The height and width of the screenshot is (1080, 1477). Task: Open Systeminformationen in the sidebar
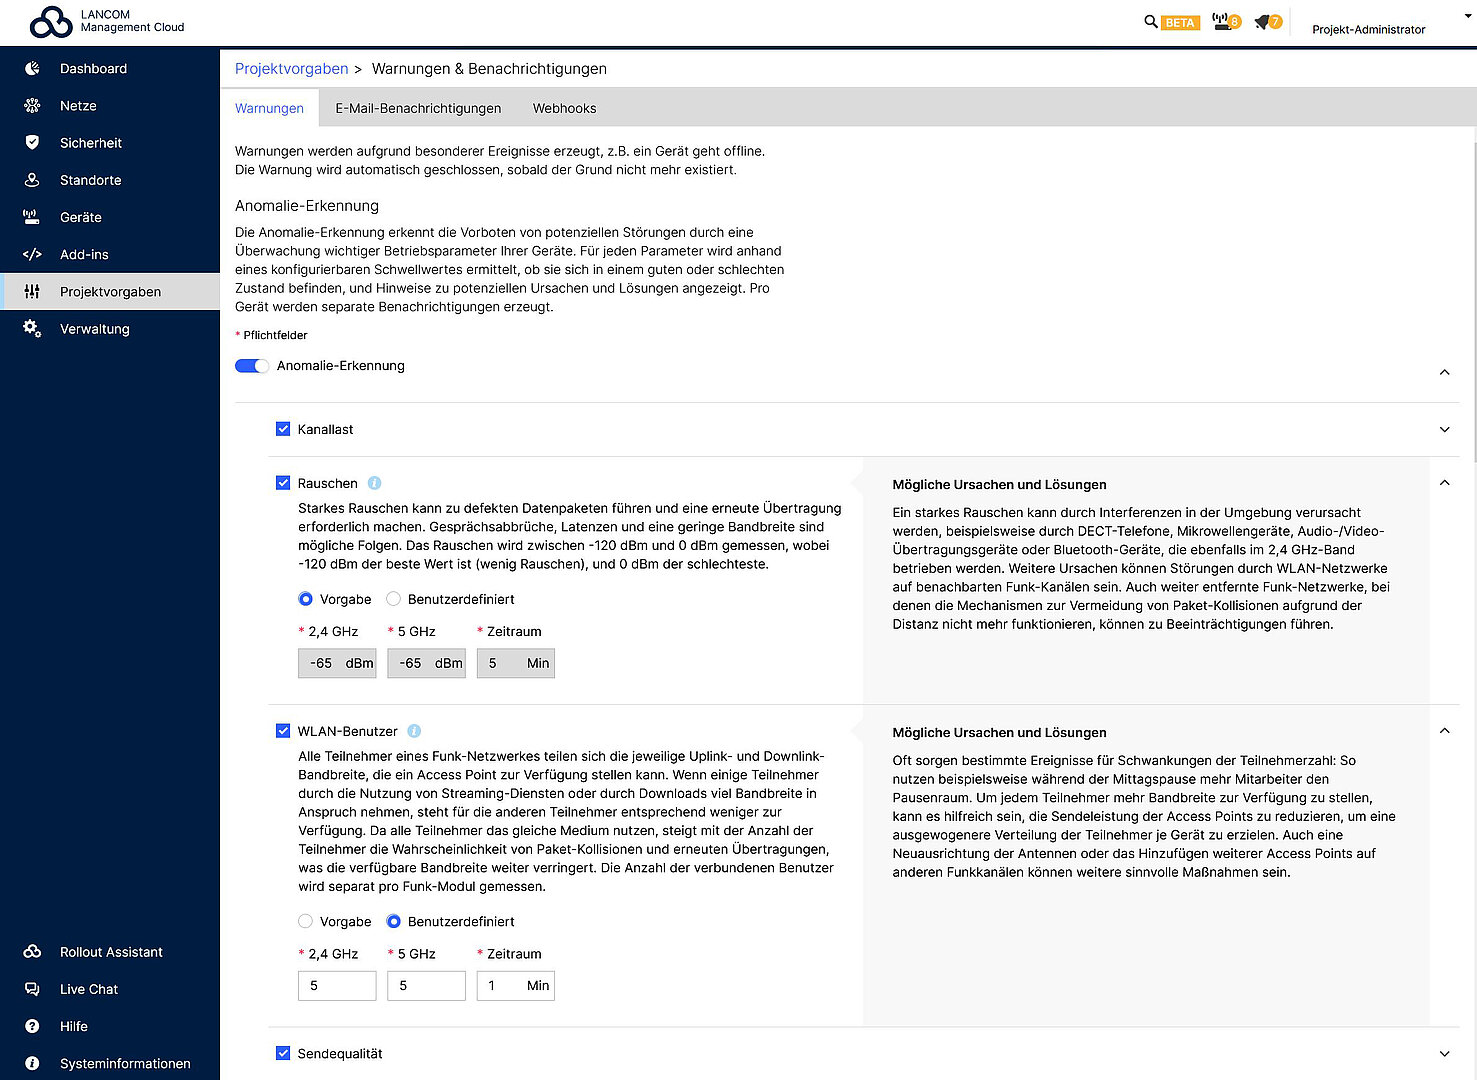[x=124, y=1063]
